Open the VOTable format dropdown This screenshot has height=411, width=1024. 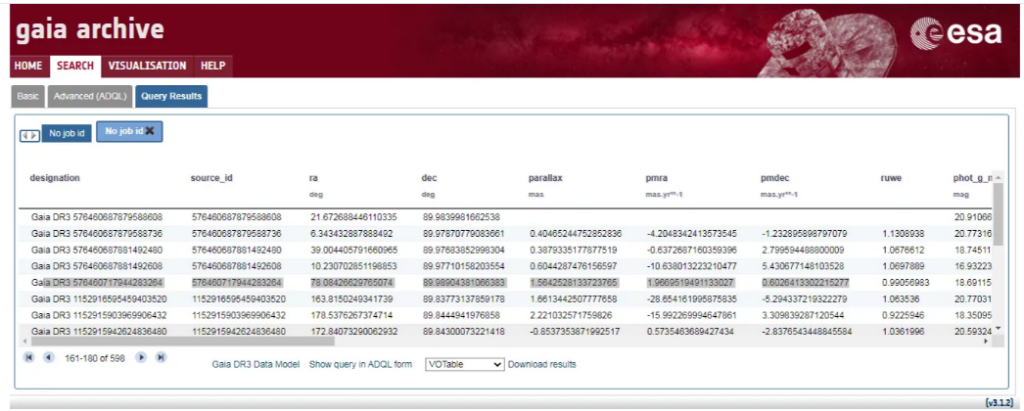pos(464,365)
